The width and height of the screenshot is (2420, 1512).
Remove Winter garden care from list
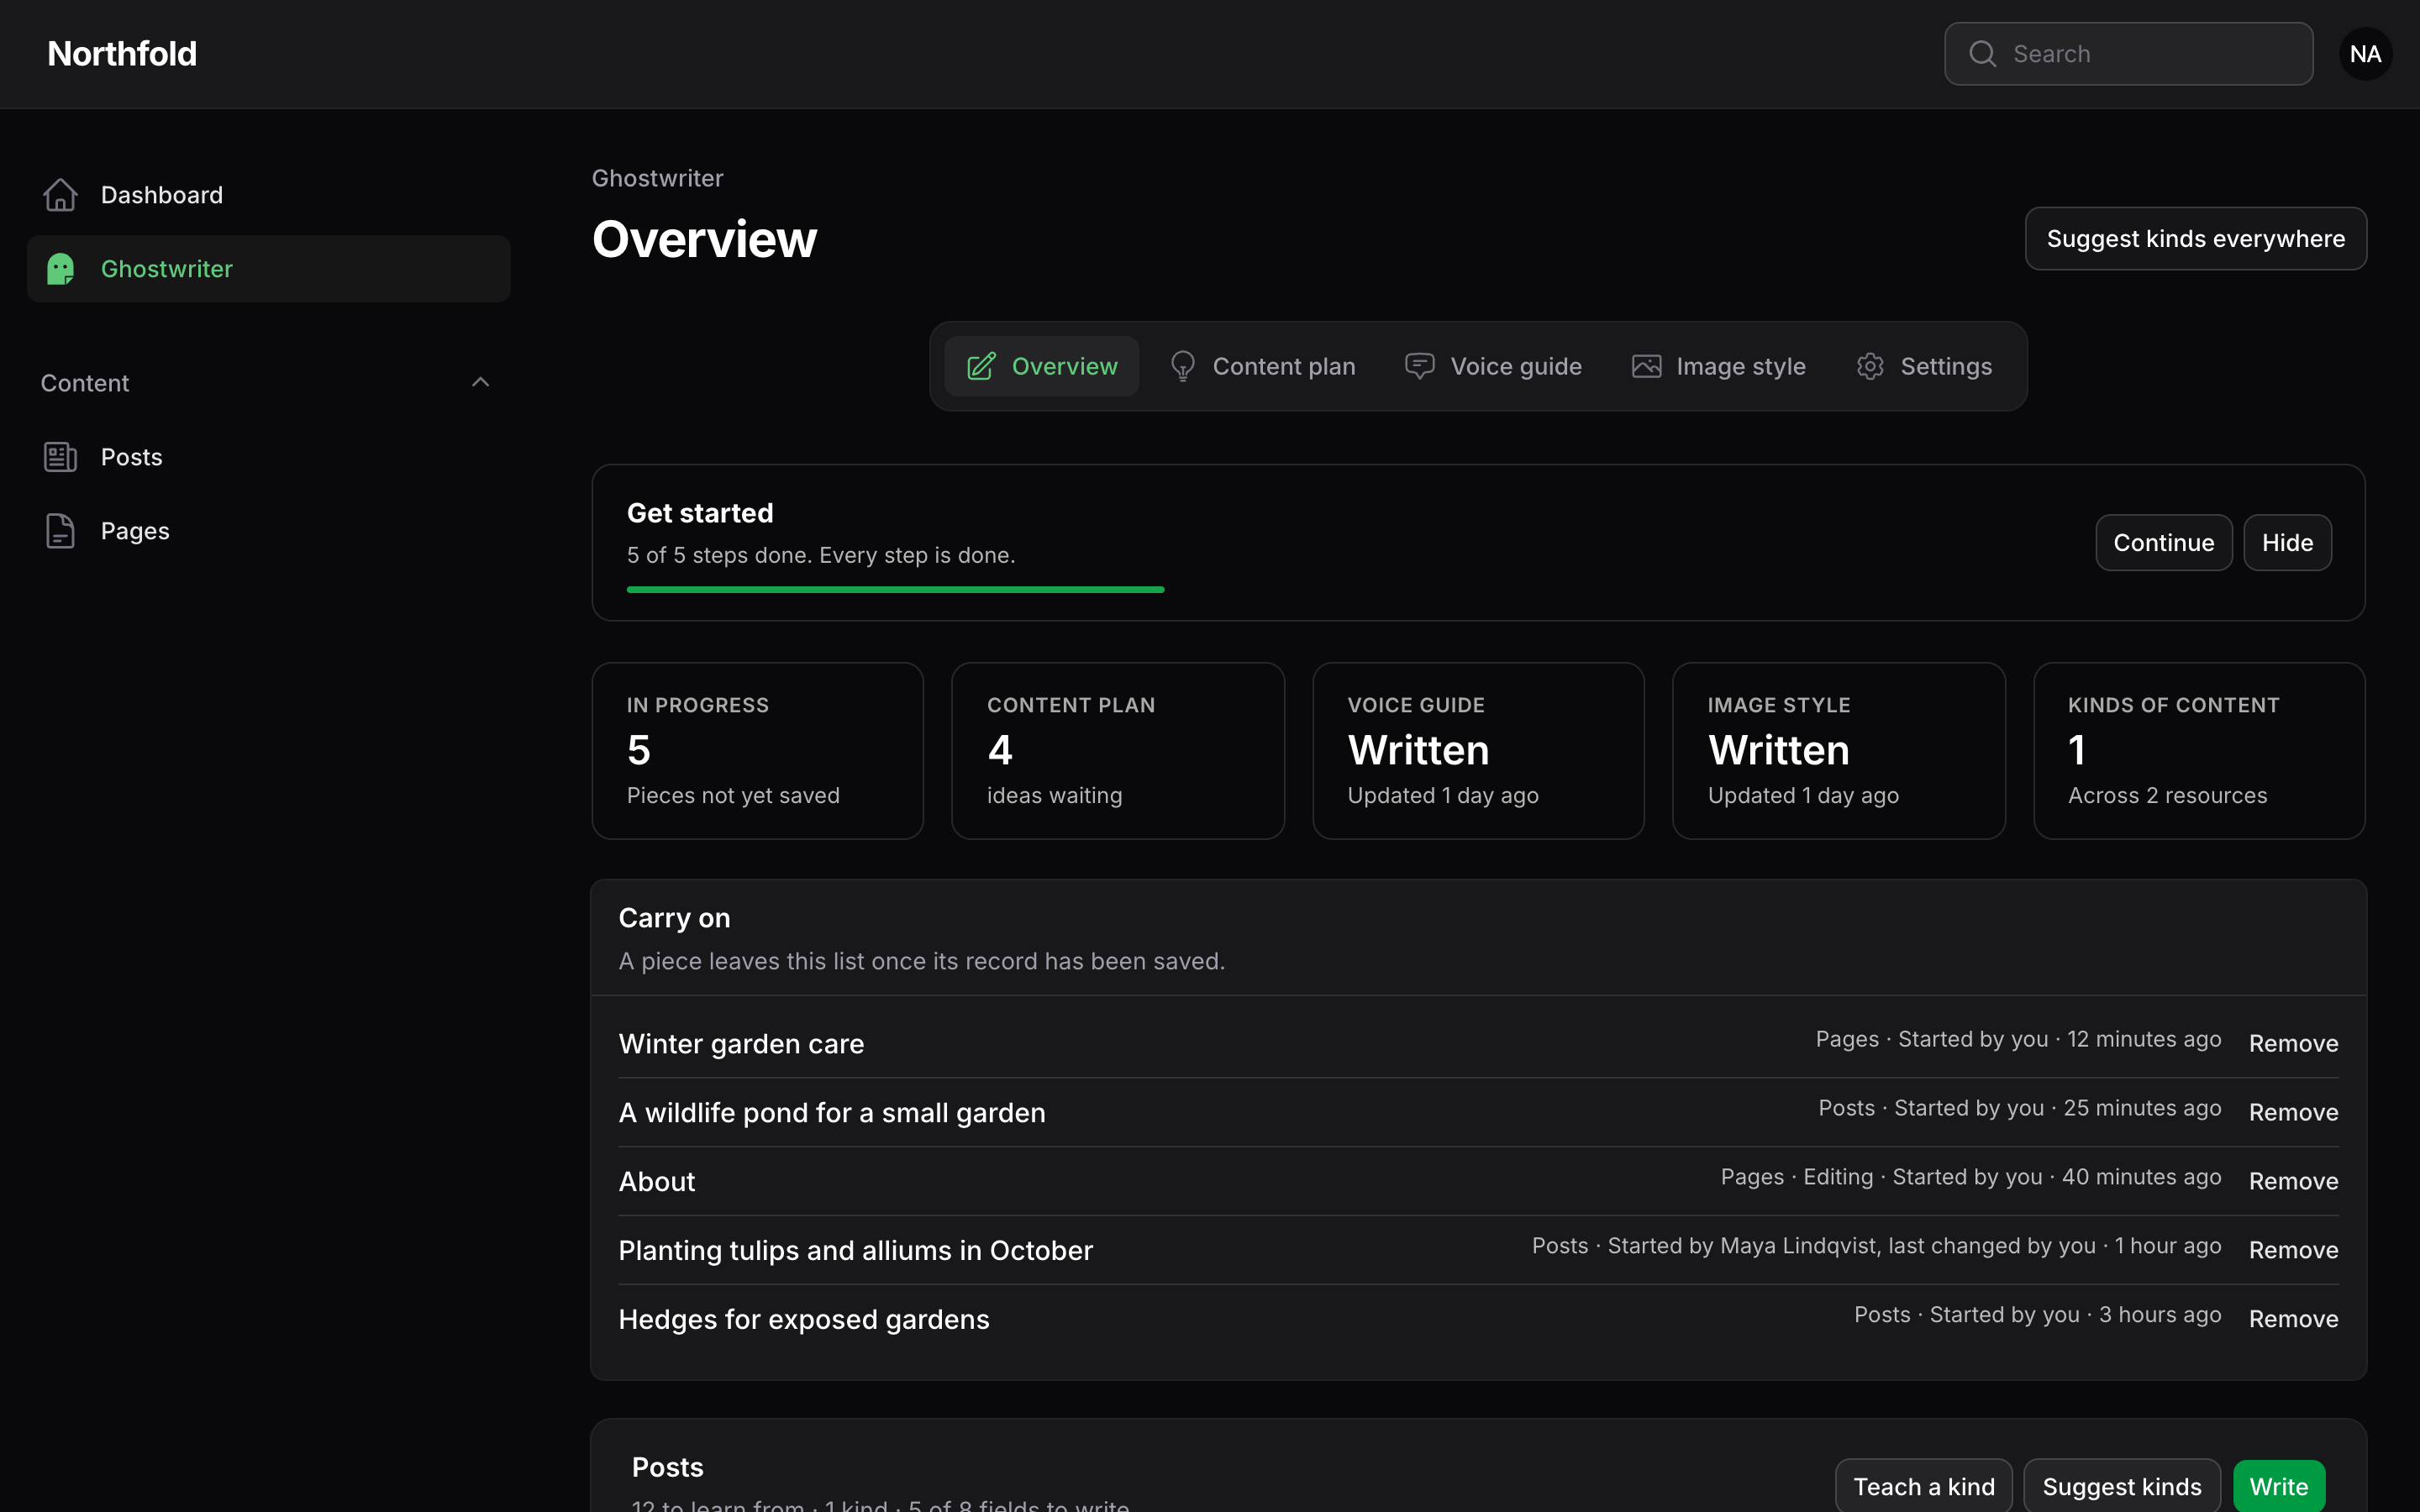pyautogui.click(x=2293, y=1043)
